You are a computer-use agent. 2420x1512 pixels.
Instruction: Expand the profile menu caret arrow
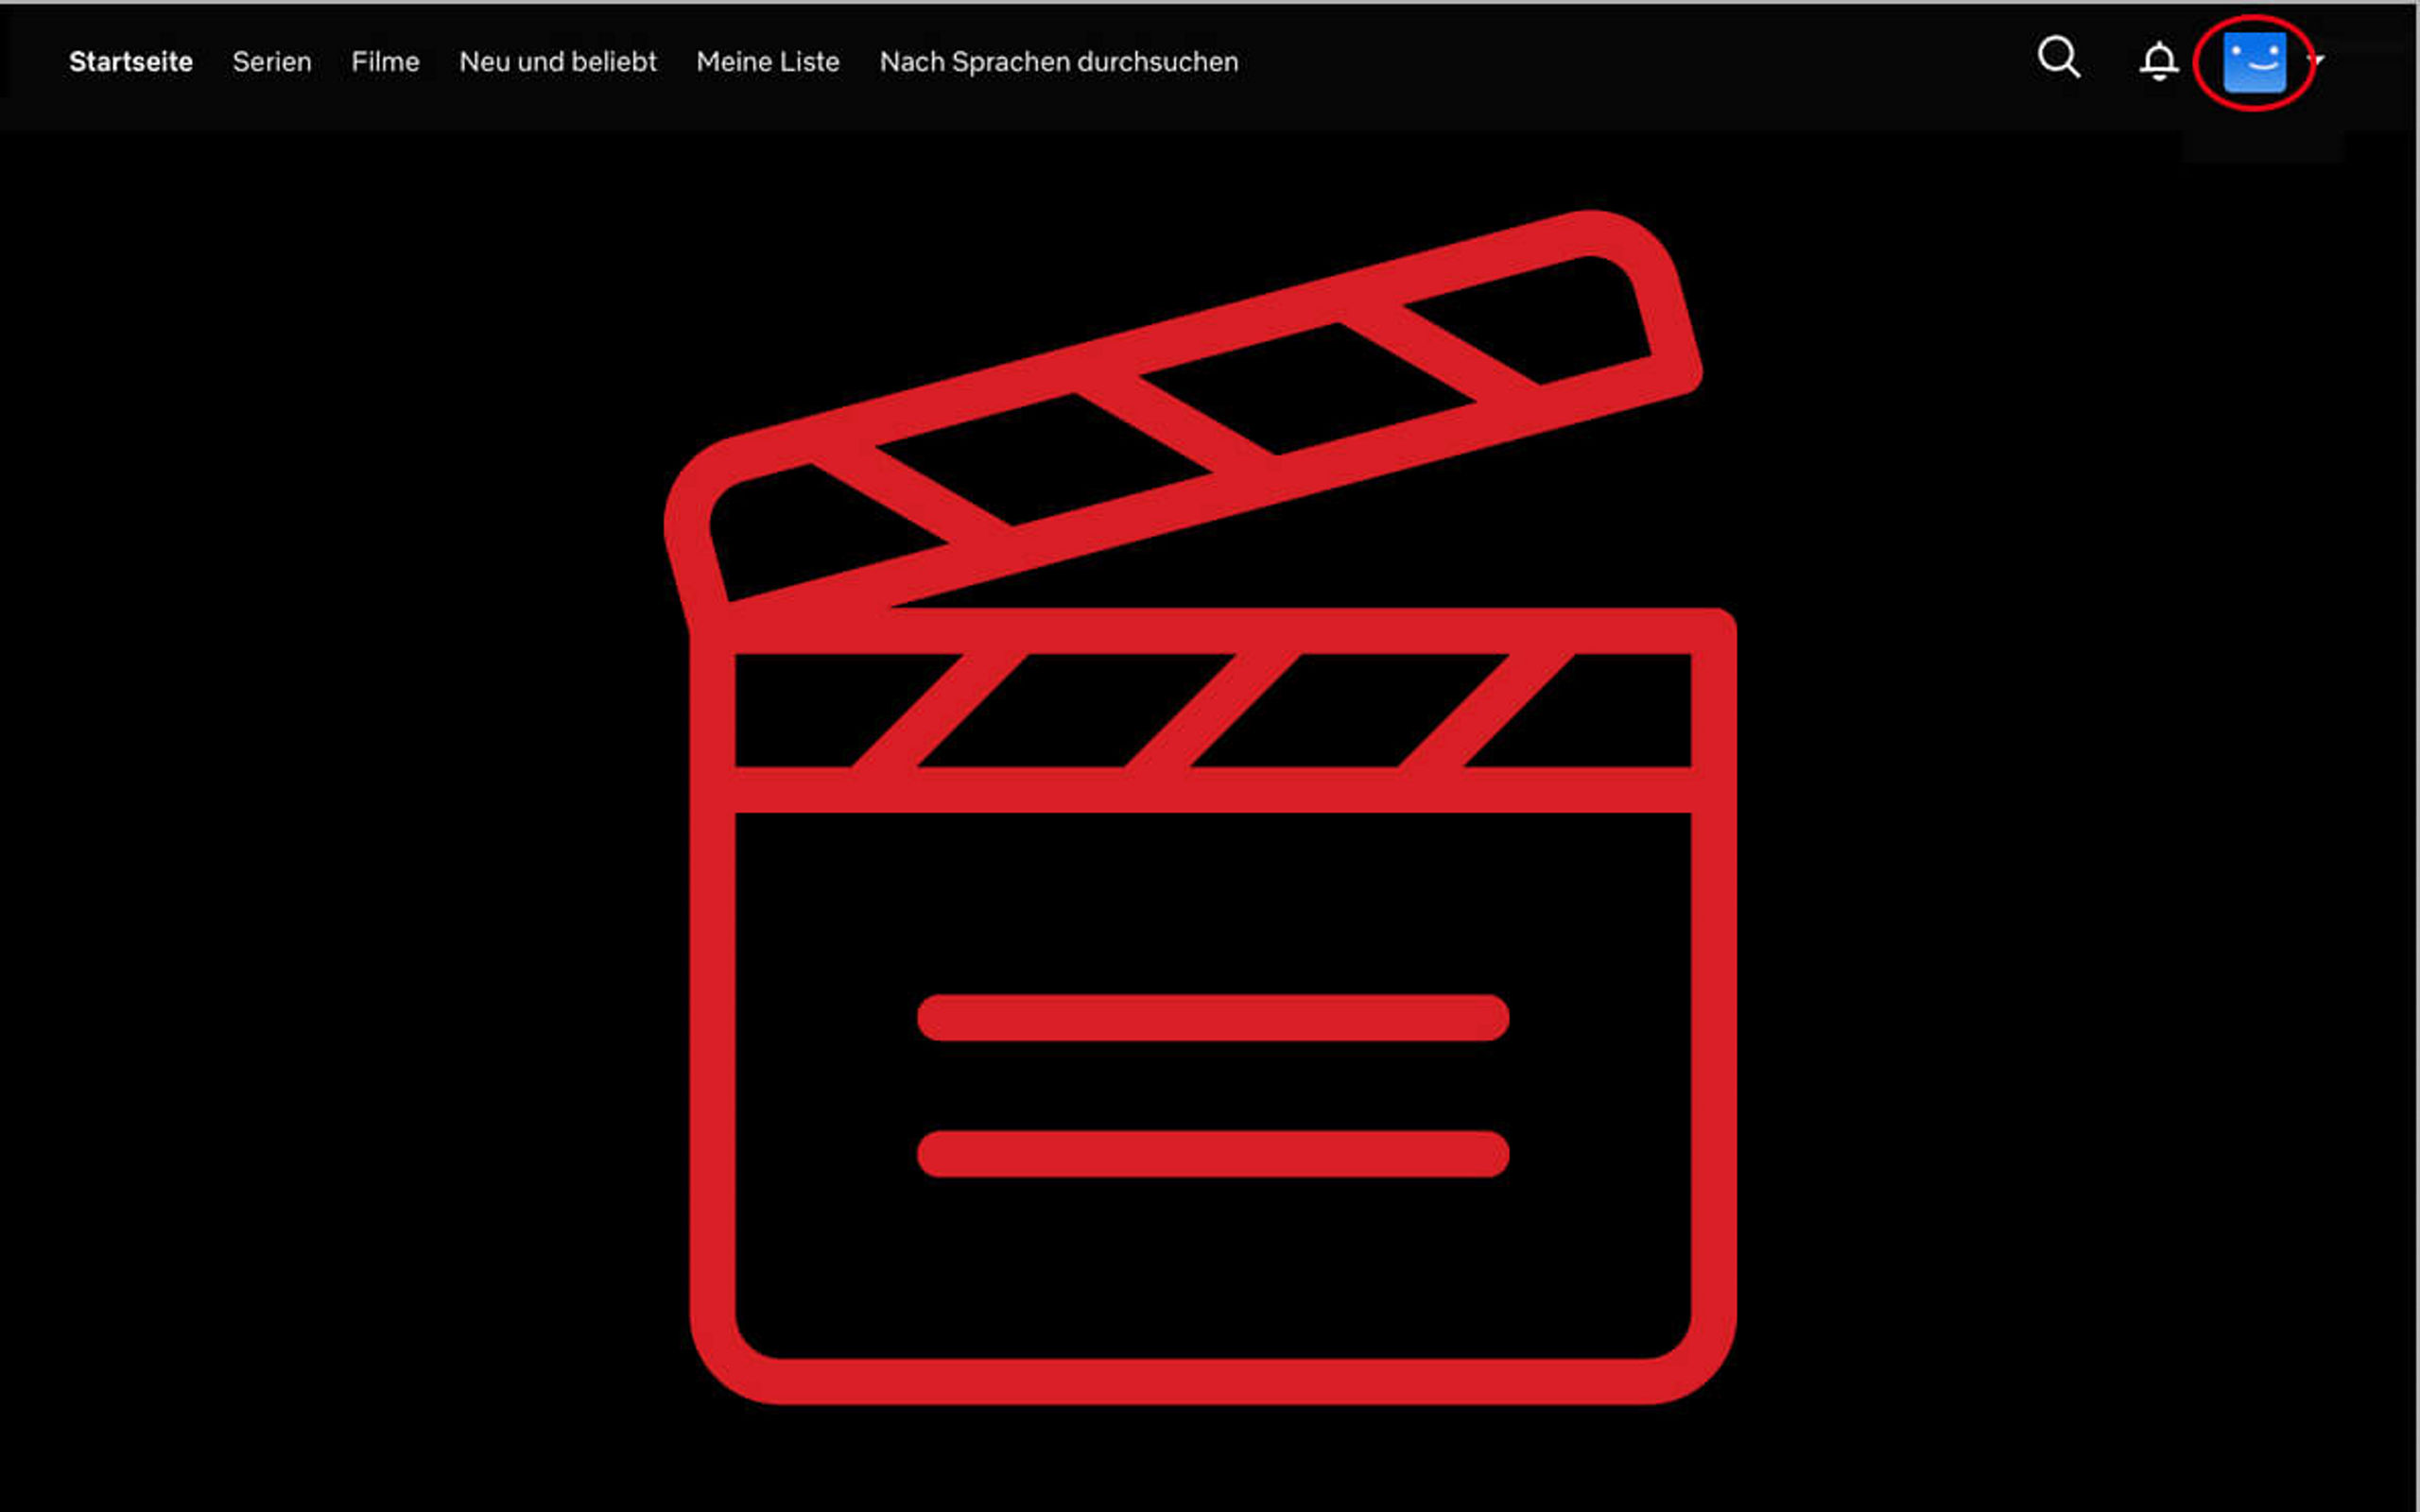[x=2316, y=60]
